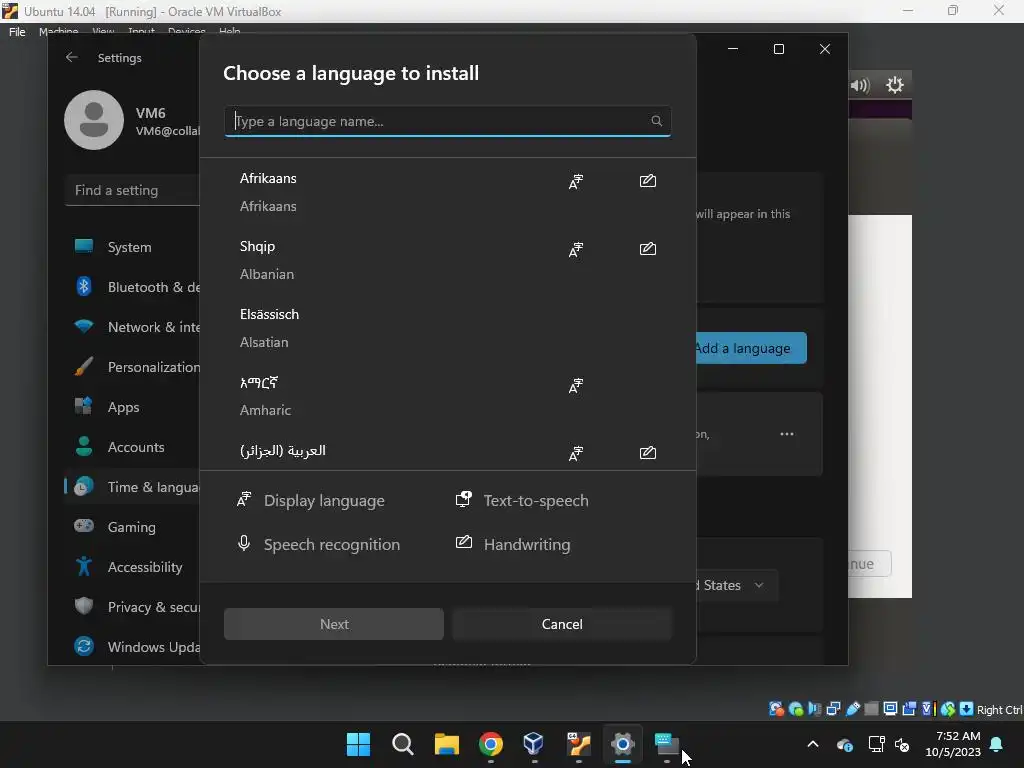The height and width of the screenshot is (768, 1024).
Task: Click the Speech recognition microphone icon
Action: (244, 543)
